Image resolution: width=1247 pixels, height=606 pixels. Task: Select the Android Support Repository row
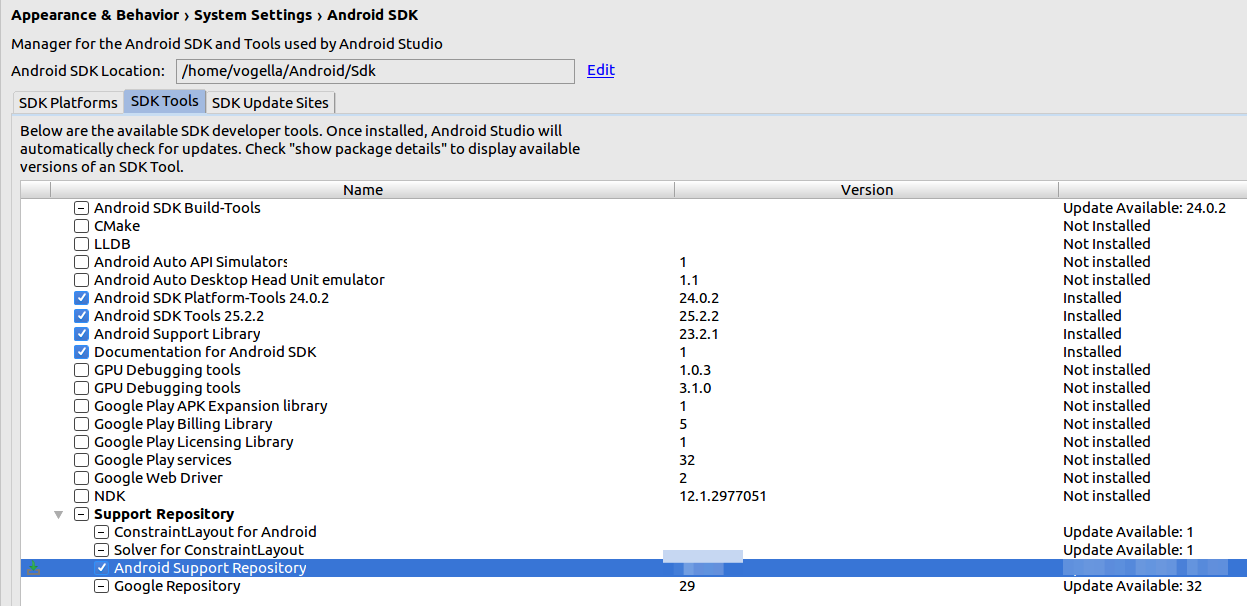click(634, 568)
